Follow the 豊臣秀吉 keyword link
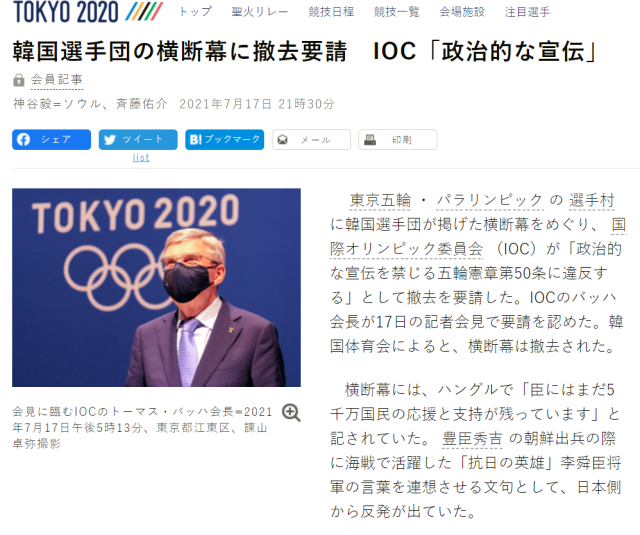This screenshot has height=535, width=640. tap(472, 439)
